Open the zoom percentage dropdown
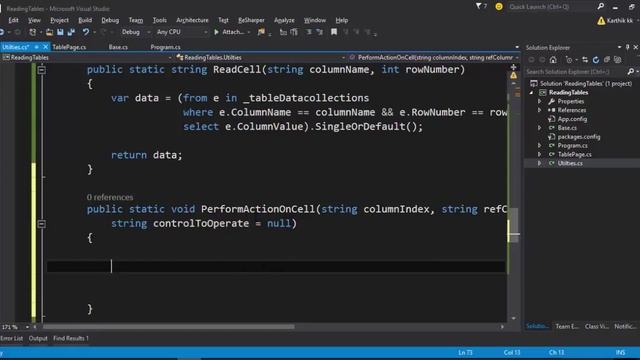 point(27,327)
